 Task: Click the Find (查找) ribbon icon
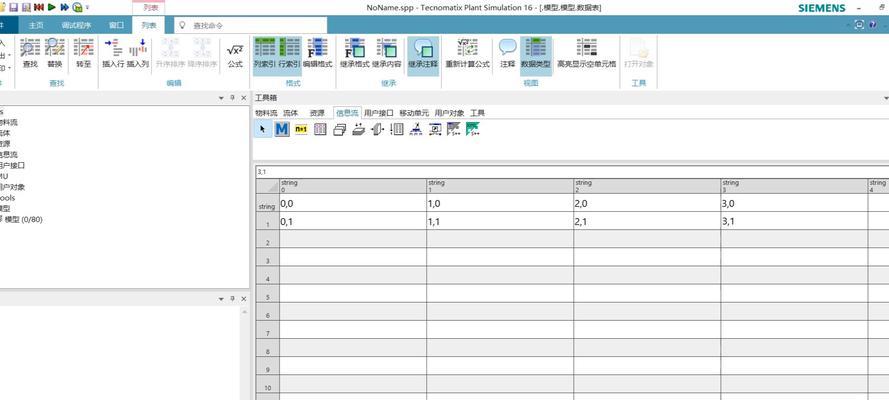(x=30, y=53)
